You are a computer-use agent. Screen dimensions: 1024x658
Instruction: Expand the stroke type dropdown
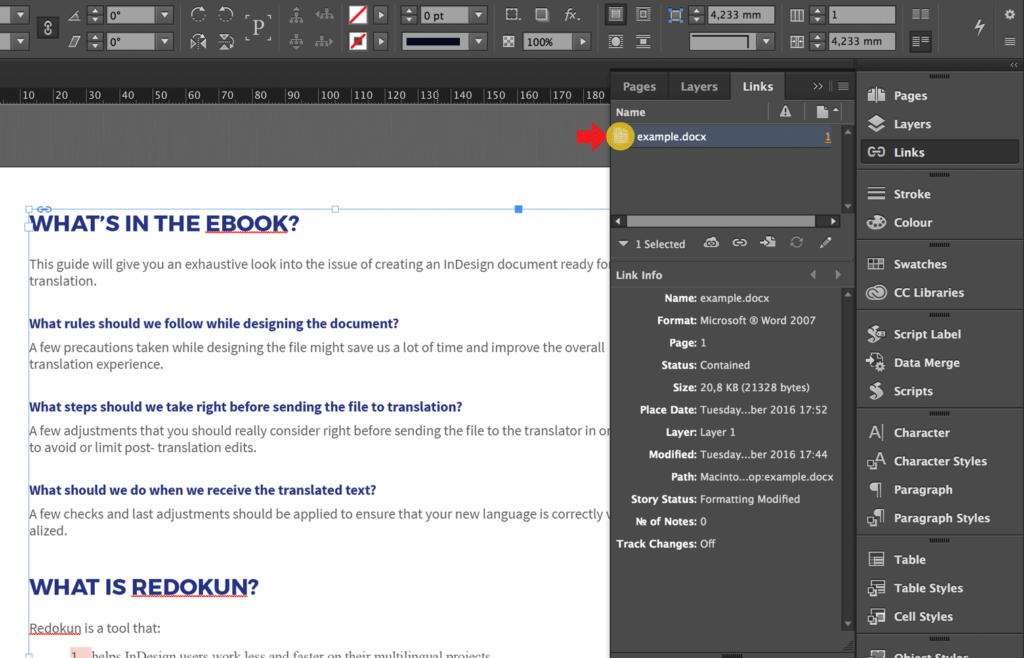point(480,41)
